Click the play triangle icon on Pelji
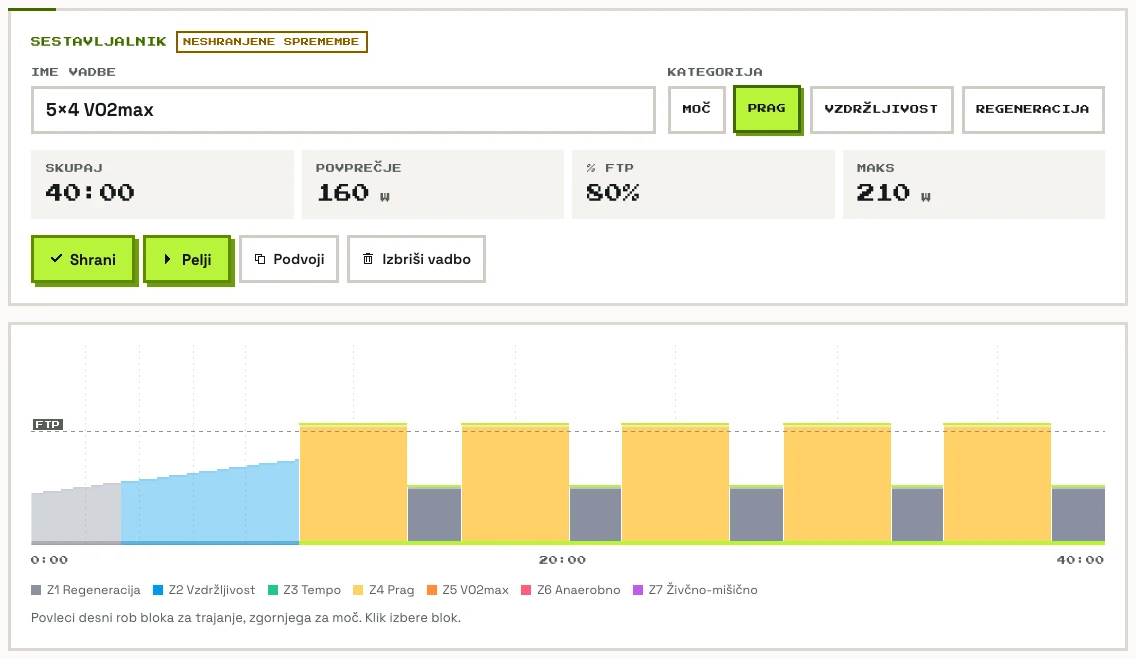 [167, 259]
